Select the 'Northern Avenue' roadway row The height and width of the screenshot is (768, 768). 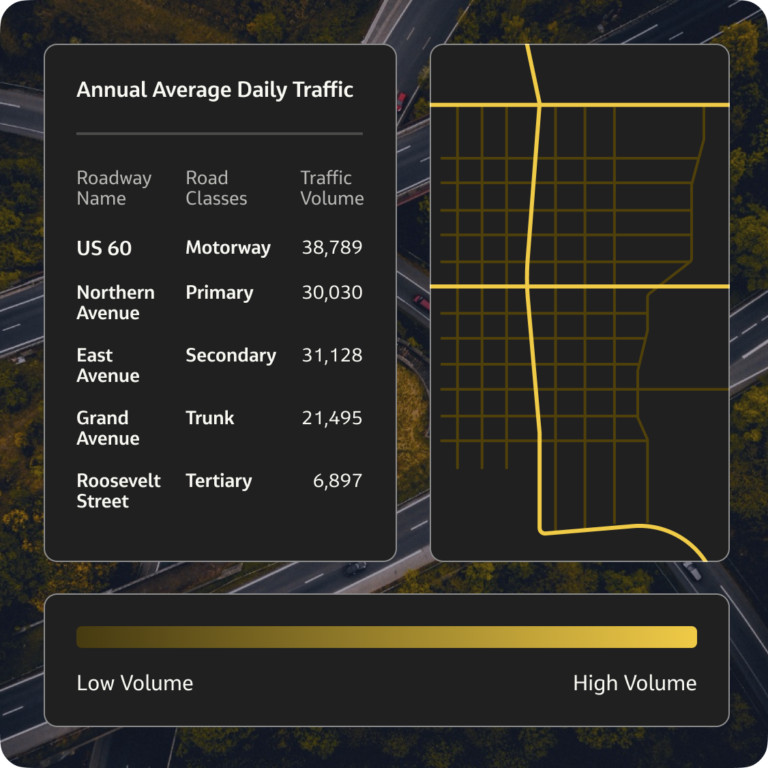click(x=219, y=303)
